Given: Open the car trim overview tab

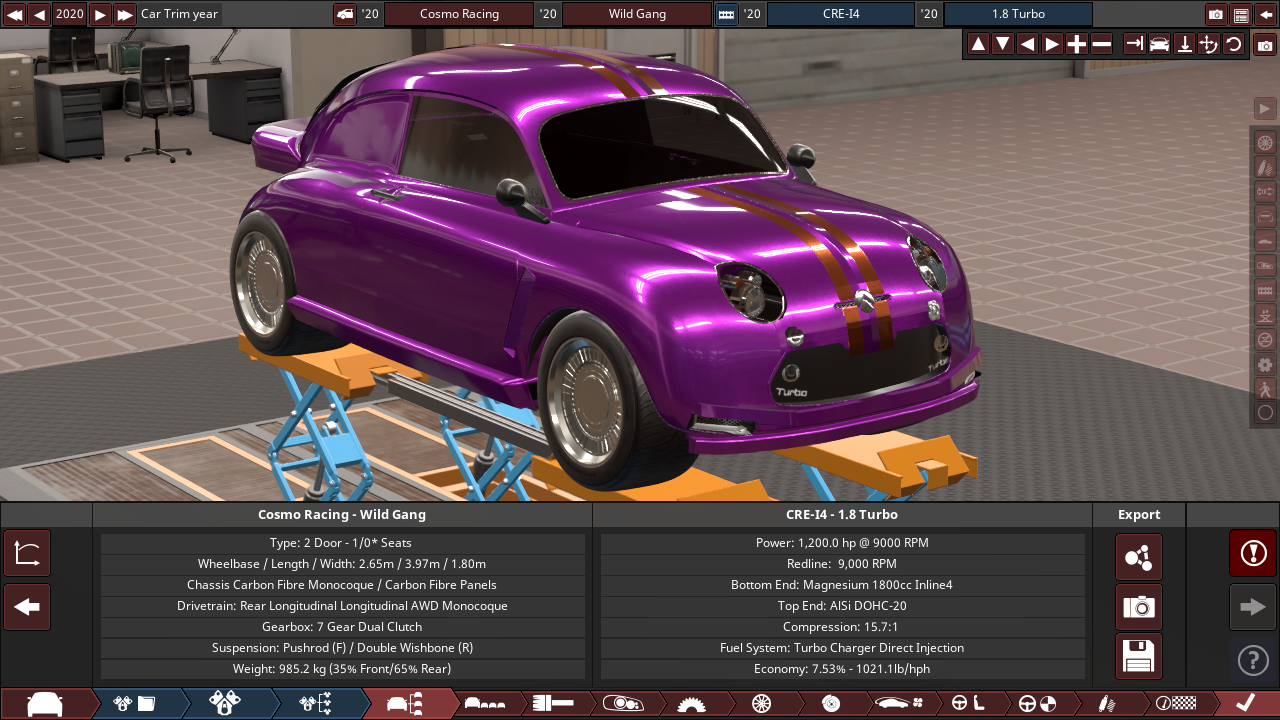Looking at the screenshot, I should click(x=407, y=704).
